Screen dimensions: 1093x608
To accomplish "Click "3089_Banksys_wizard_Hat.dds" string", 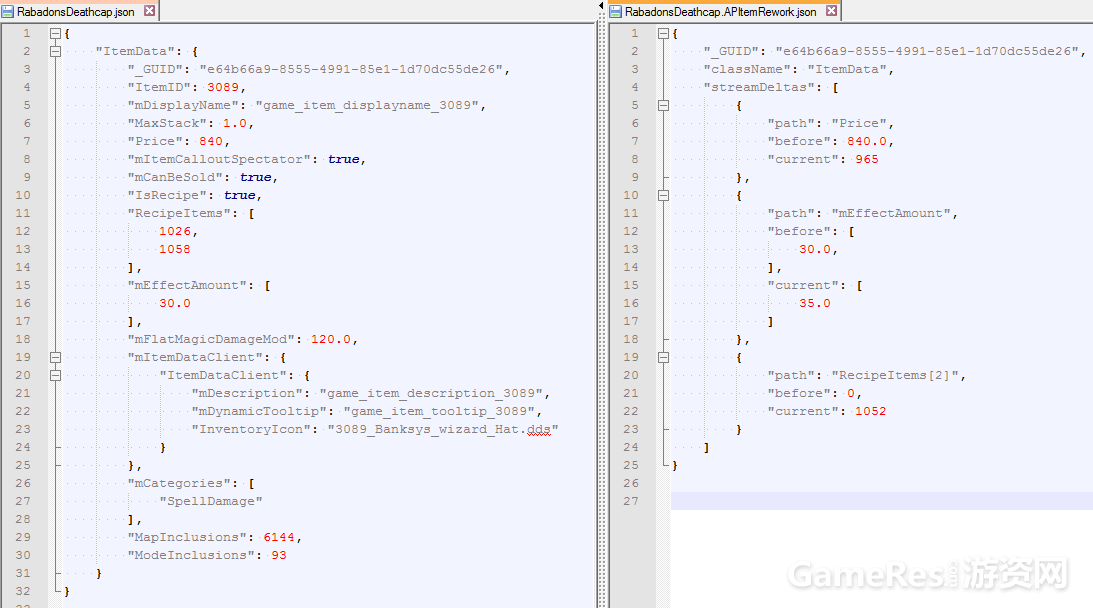I will coord(443,430).
